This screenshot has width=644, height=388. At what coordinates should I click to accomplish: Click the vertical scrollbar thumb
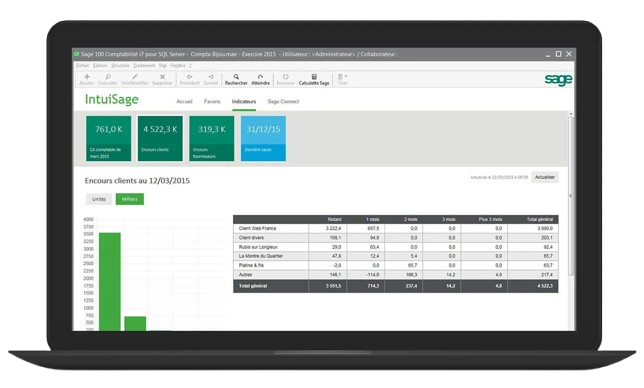[x=570, y=196]
